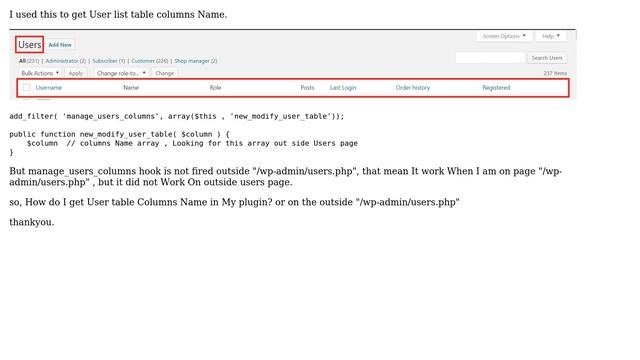Expand the Help dropdown tab

[x=551, y=36]
